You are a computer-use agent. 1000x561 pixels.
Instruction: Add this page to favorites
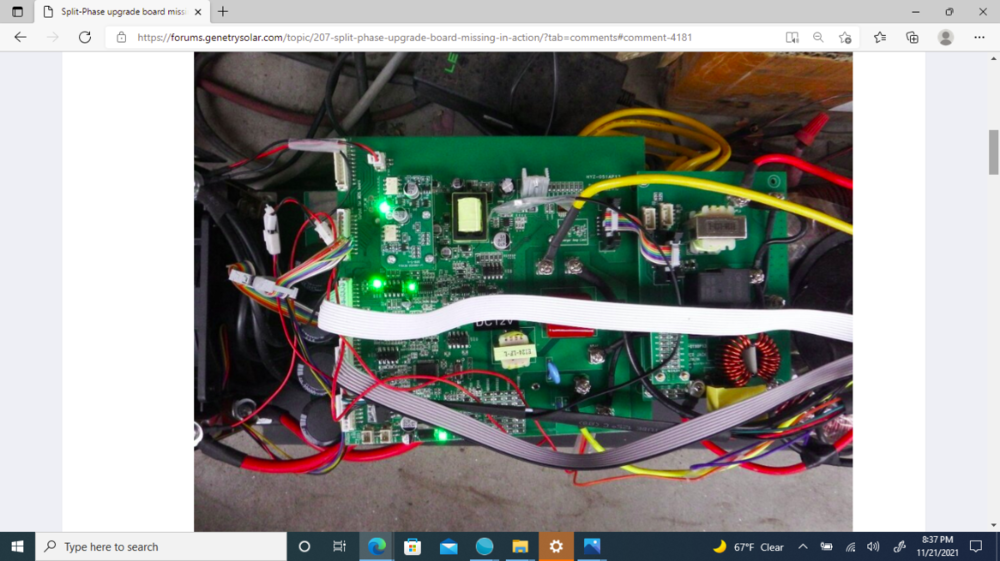coord(845,38)
